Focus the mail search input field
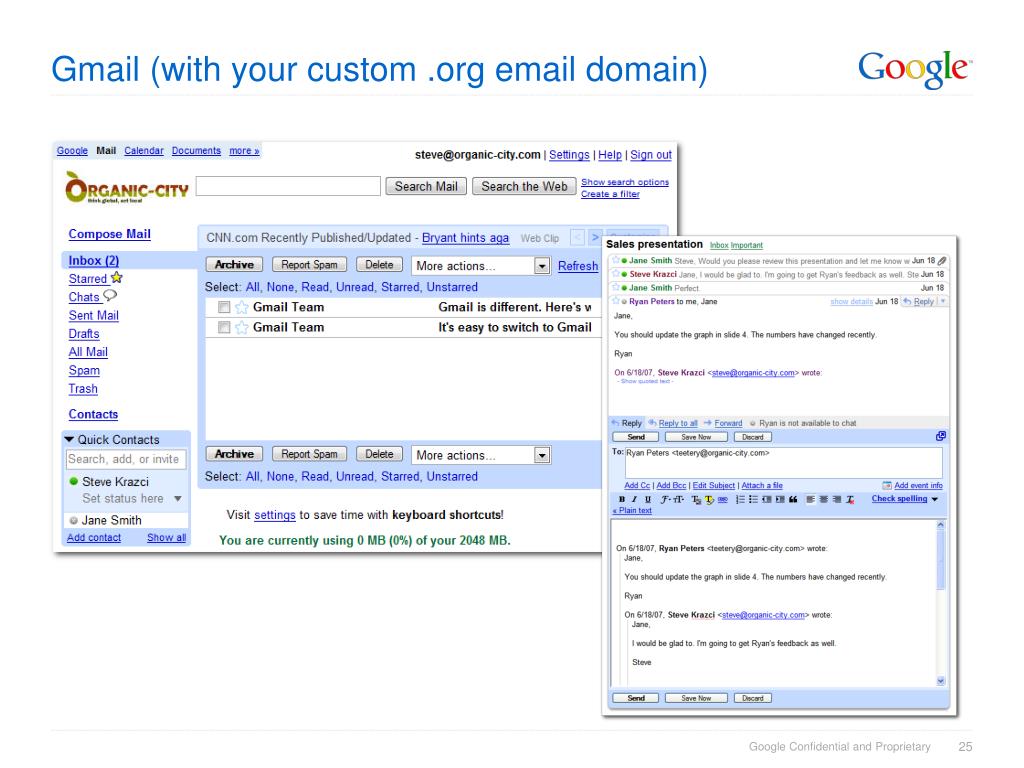 (288, 186)
